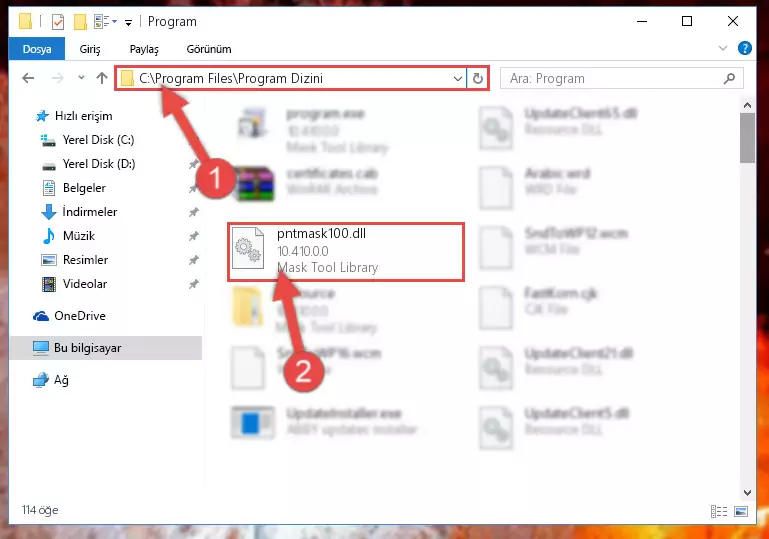Click the folder icon in title bar
The height and width of the screenshot is (539, 769).
point(25,21)
